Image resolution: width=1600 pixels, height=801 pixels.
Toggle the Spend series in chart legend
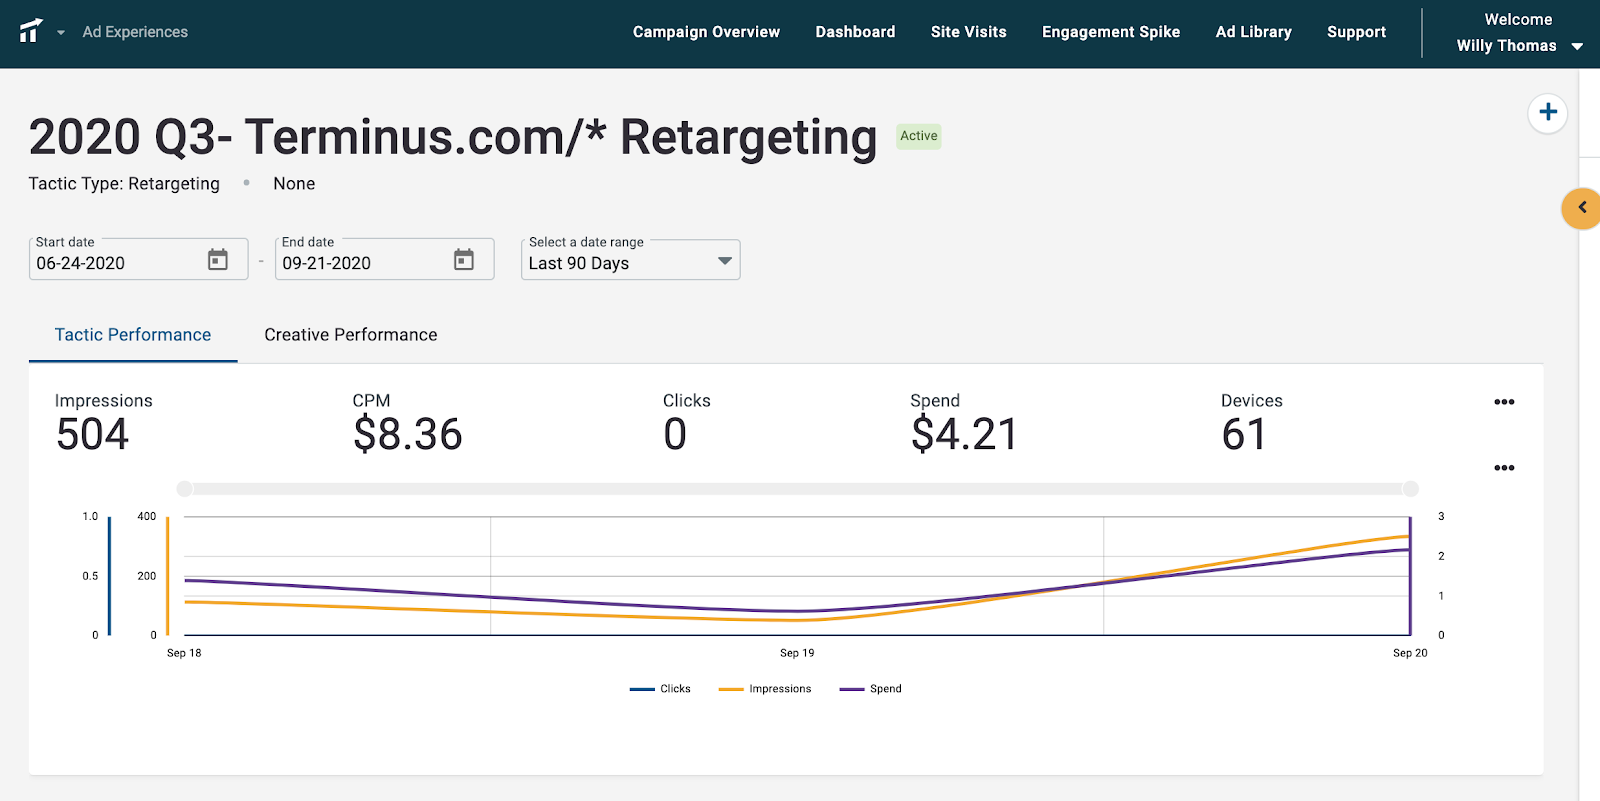[870, 689]
